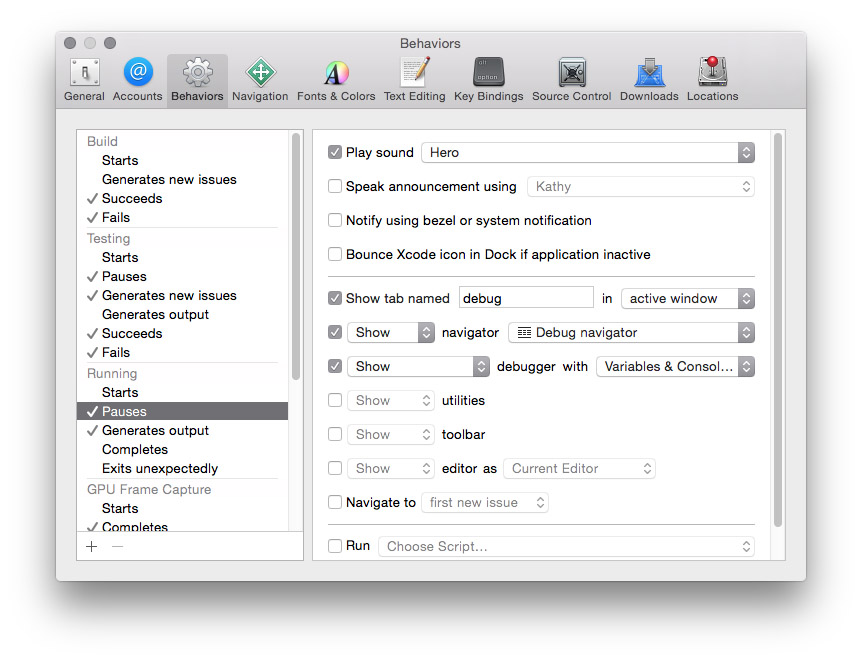Open Text Editing preferences icon

tap(415, 72)
